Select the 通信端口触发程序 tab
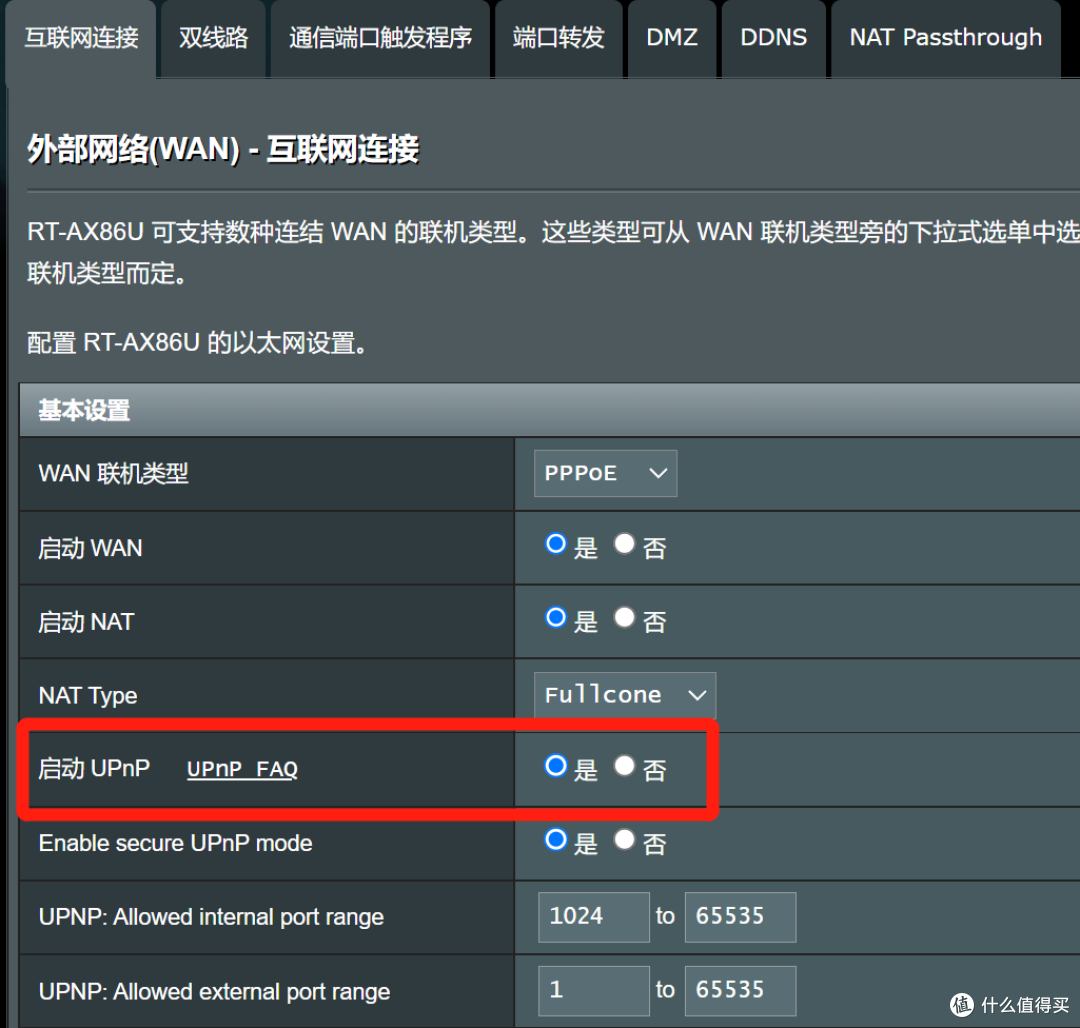The image size is (1080, 1028). coord(380,38)
